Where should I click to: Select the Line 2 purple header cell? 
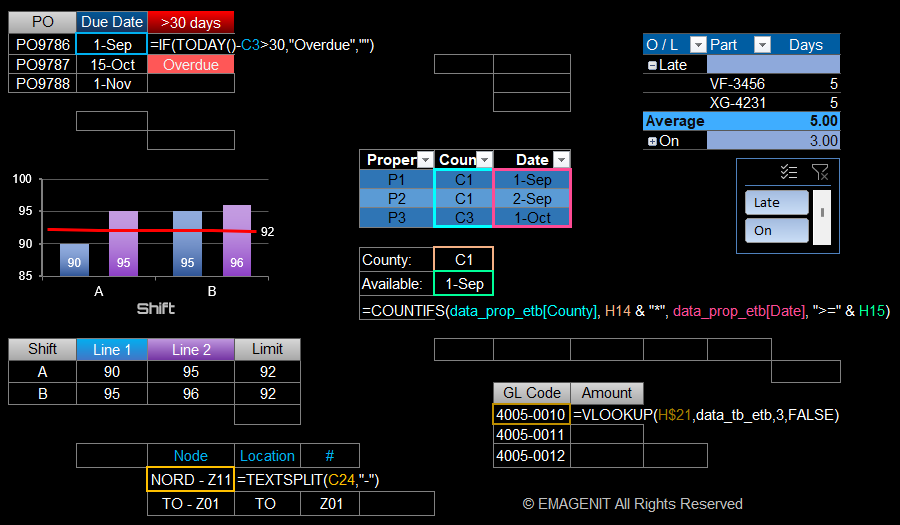190,349
